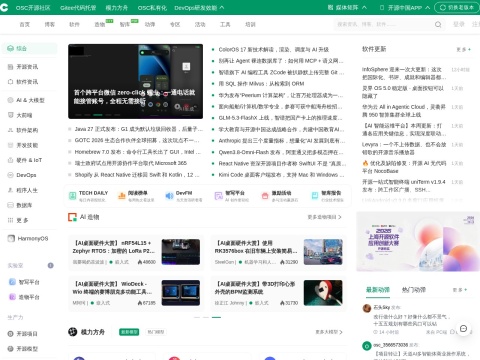
Task: Select the 最新动弹 tab
Action: 378,290
